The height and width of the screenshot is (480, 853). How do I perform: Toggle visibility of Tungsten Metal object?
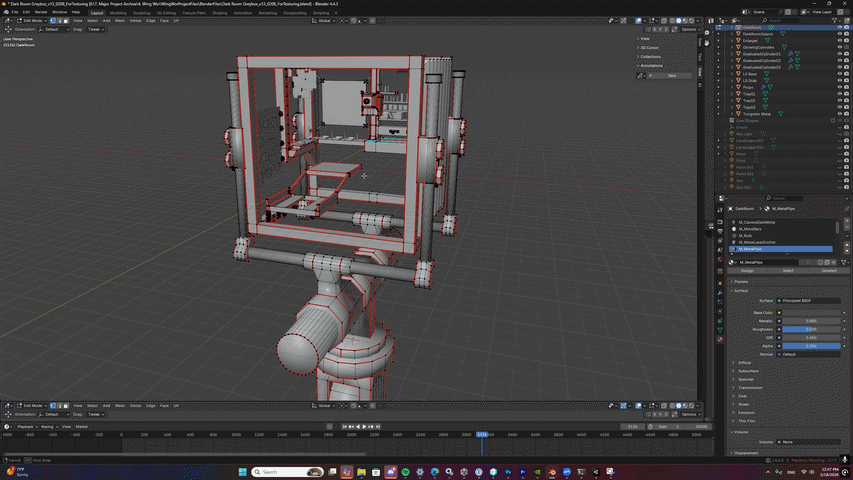tap(839, 114)
